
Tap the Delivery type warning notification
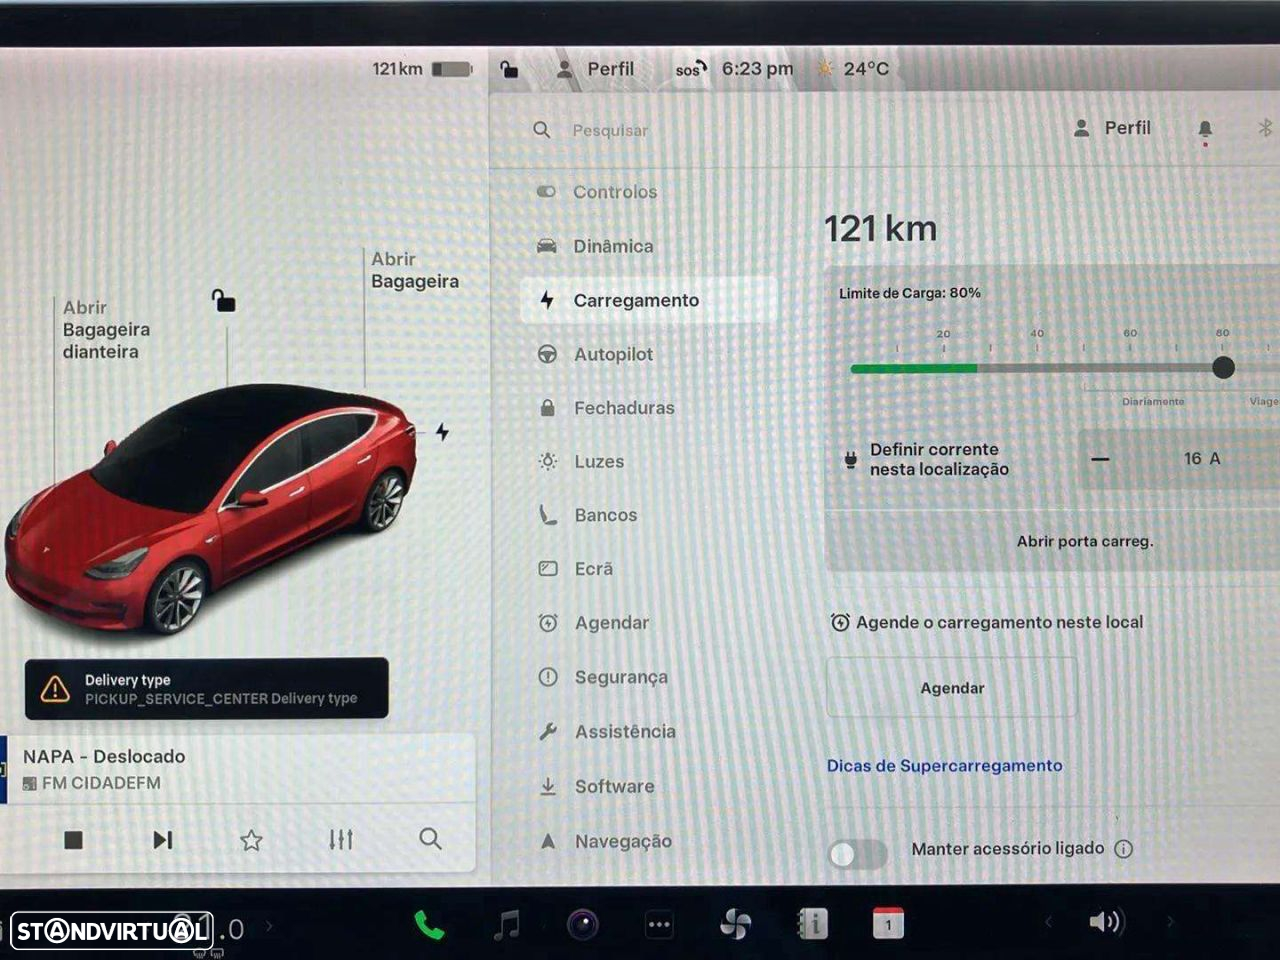[206, 688]
